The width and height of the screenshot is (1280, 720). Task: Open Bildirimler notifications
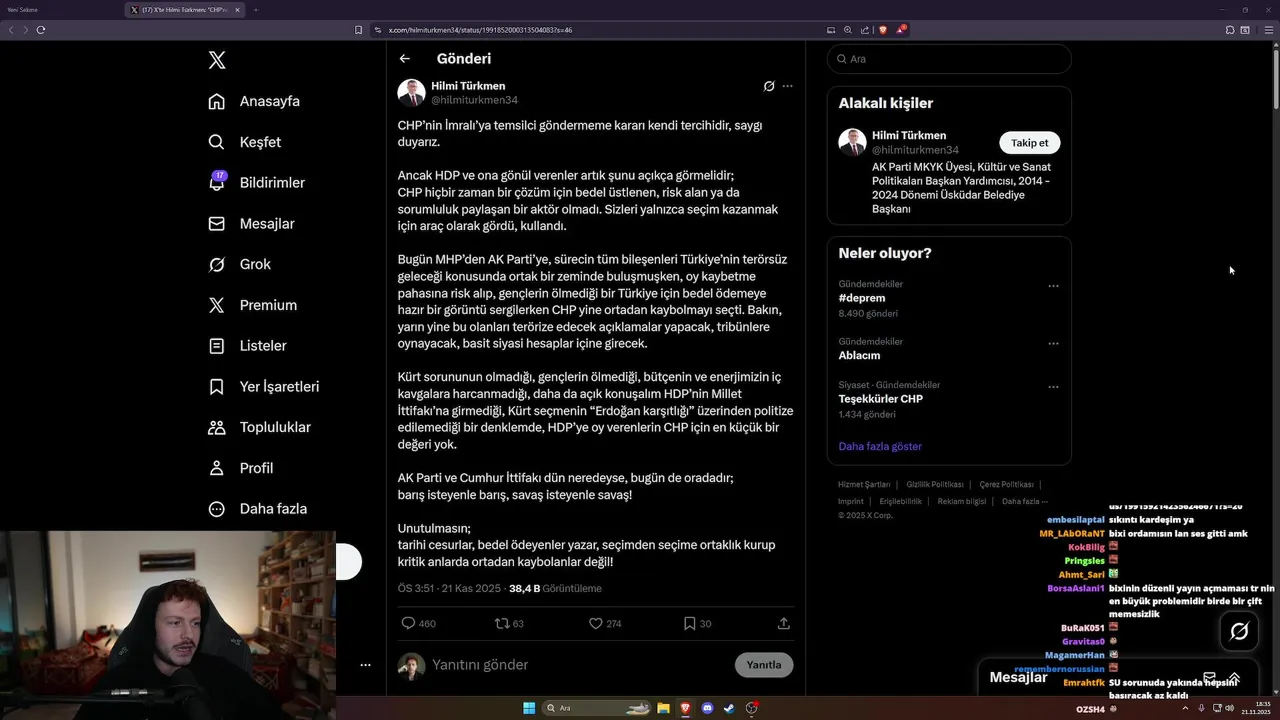pyautogui.click(x=256, y=183)
